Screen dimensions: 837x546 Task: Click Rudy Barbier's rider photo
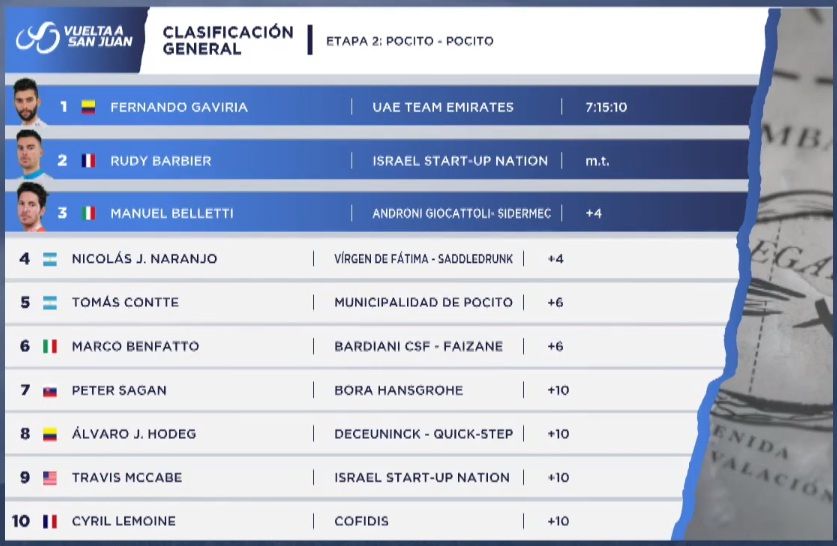29,154
